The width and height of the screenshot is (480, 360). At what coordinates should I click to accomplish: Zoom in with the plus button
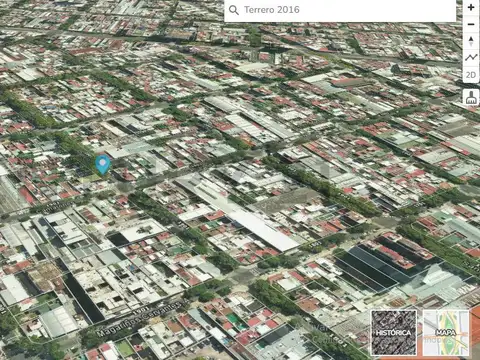[x=471, y=7]
